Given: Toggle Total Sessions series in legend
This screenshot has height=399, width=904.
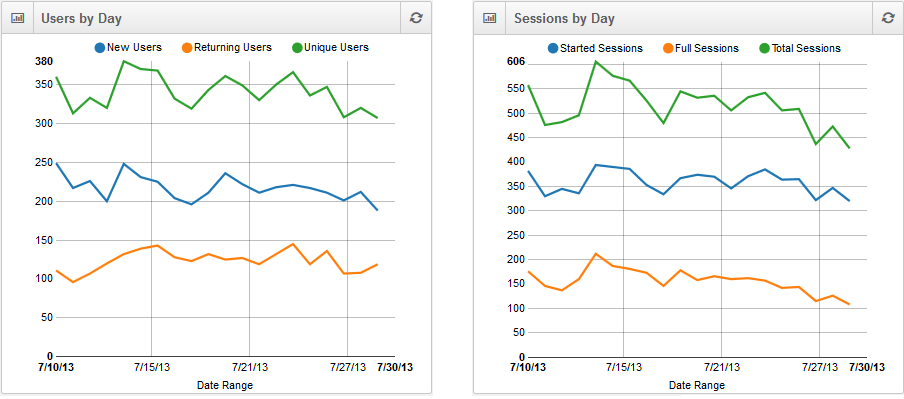Looking at the screenshot, I should 800,49.
